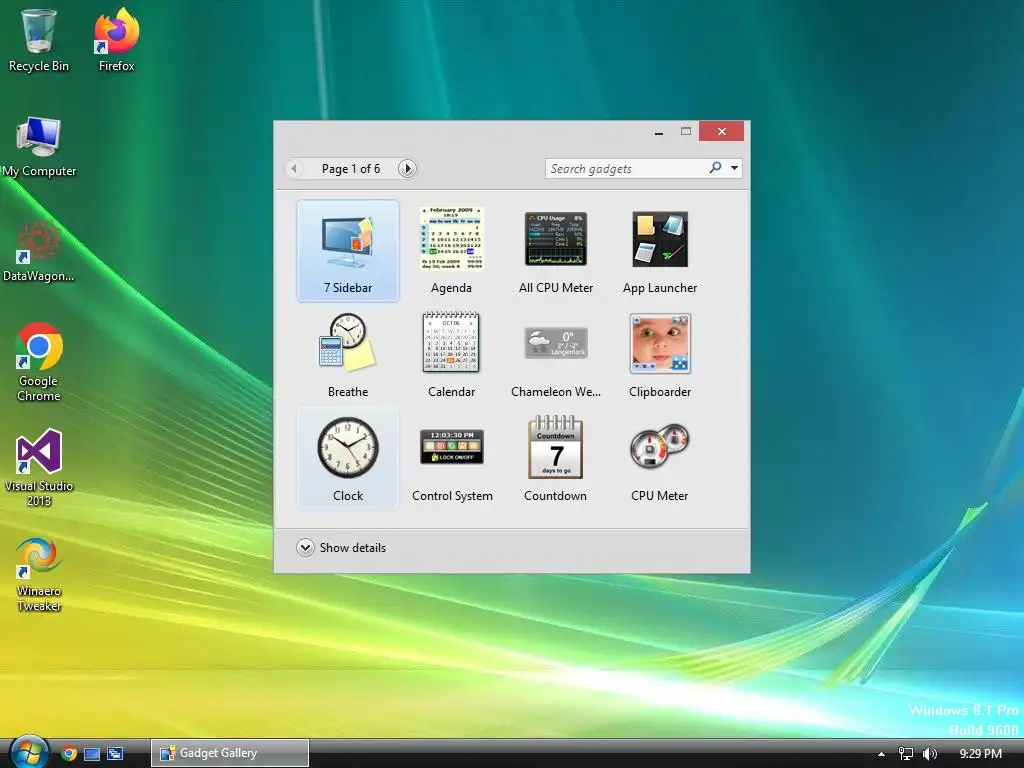Image resolution: width=1024 pixels, height=768 pixels.
Task: Select the Calendar gadget icon
Action: point(451,342)
